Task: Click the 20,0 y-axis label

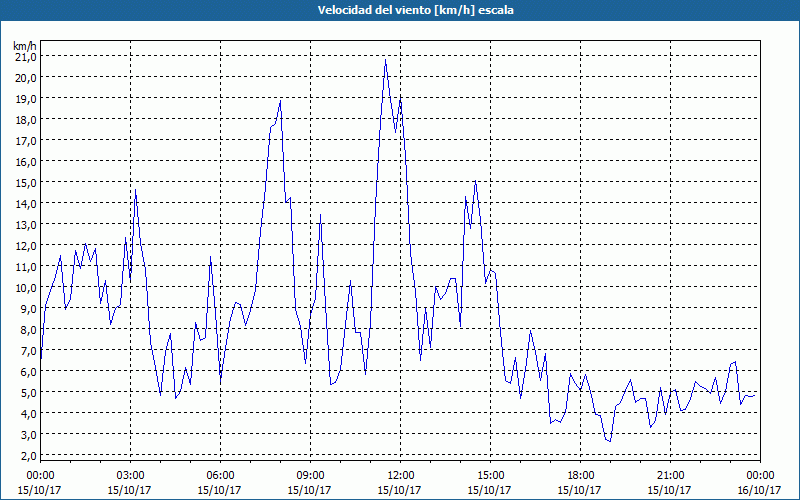Action: (26, 77)
